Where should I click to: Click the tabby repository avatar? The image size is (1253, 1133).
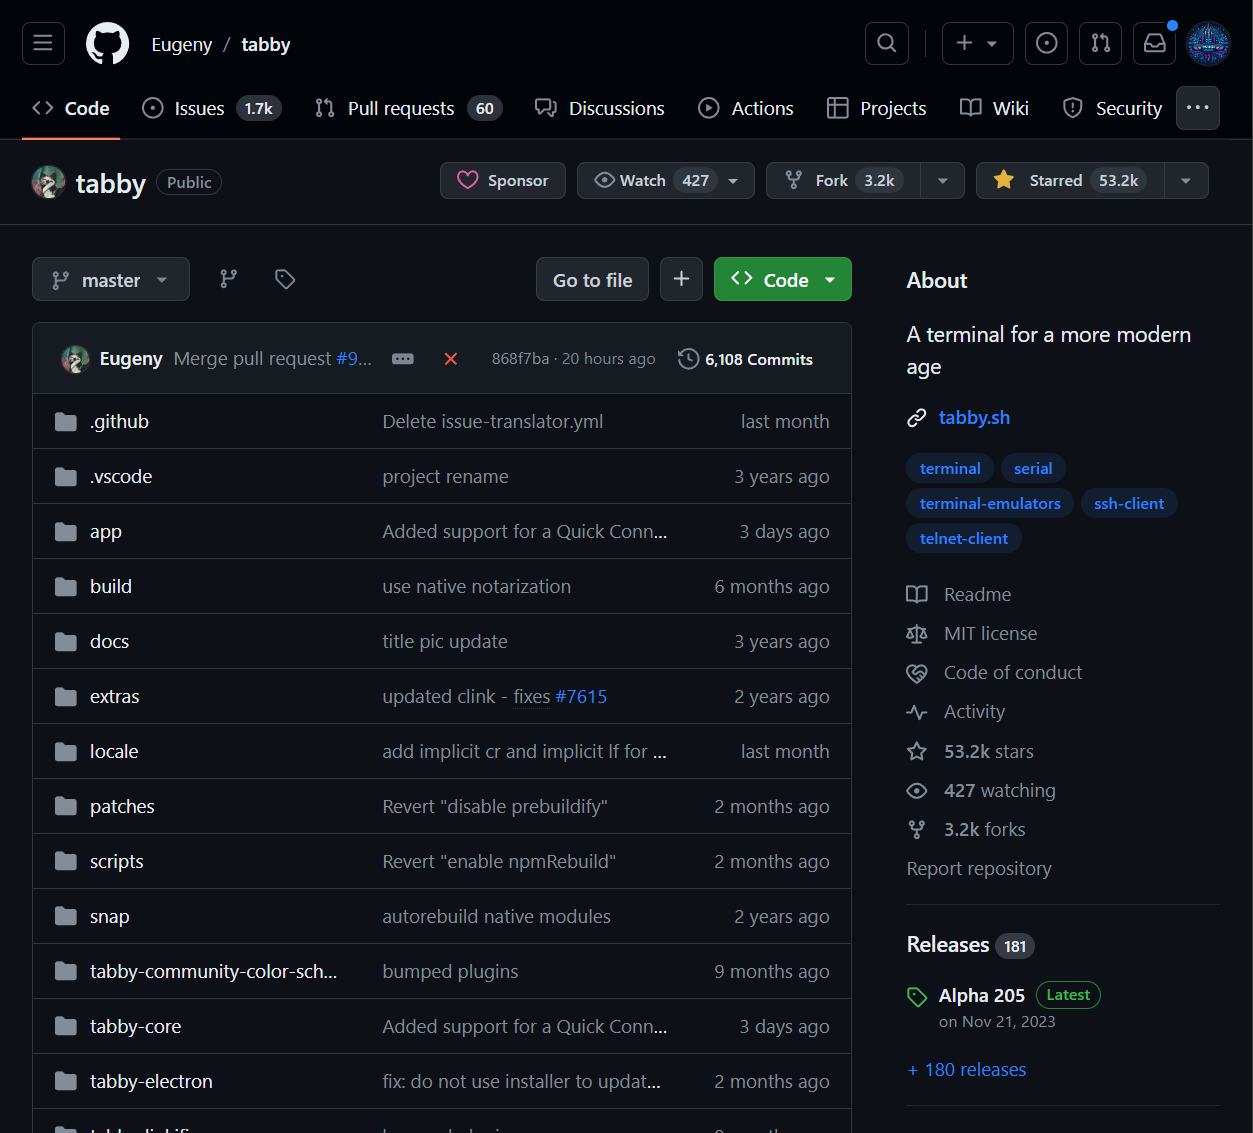pos(48,182)
